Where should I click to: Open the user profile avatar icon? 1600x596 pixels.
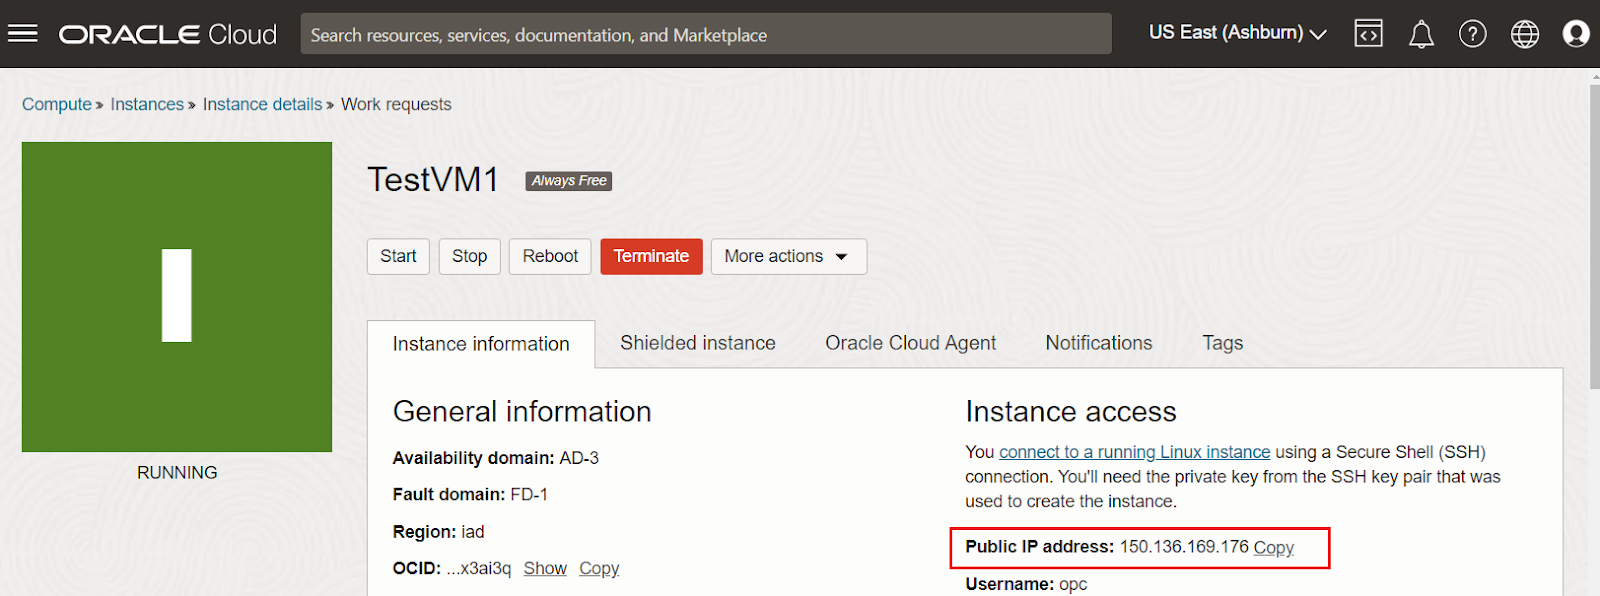(x=1576, y=34)
